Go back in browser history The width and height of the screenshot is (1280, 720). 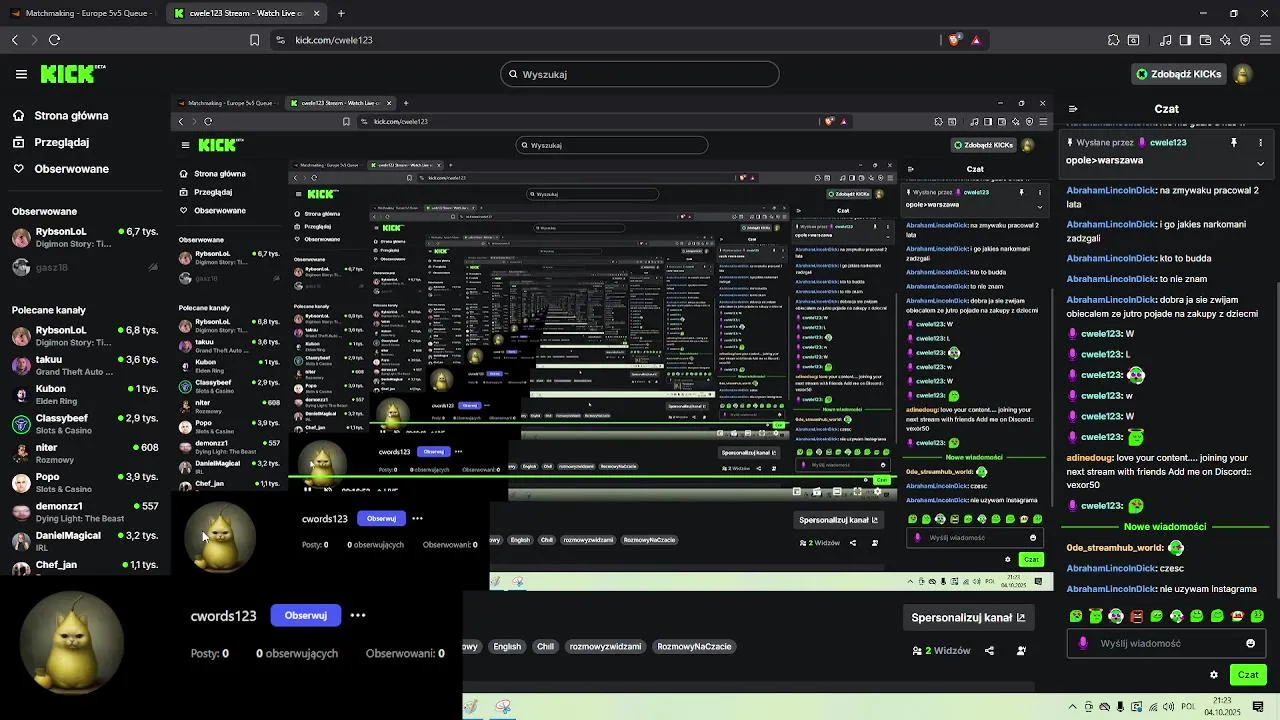pyautogui.click(x=15, y=40)
